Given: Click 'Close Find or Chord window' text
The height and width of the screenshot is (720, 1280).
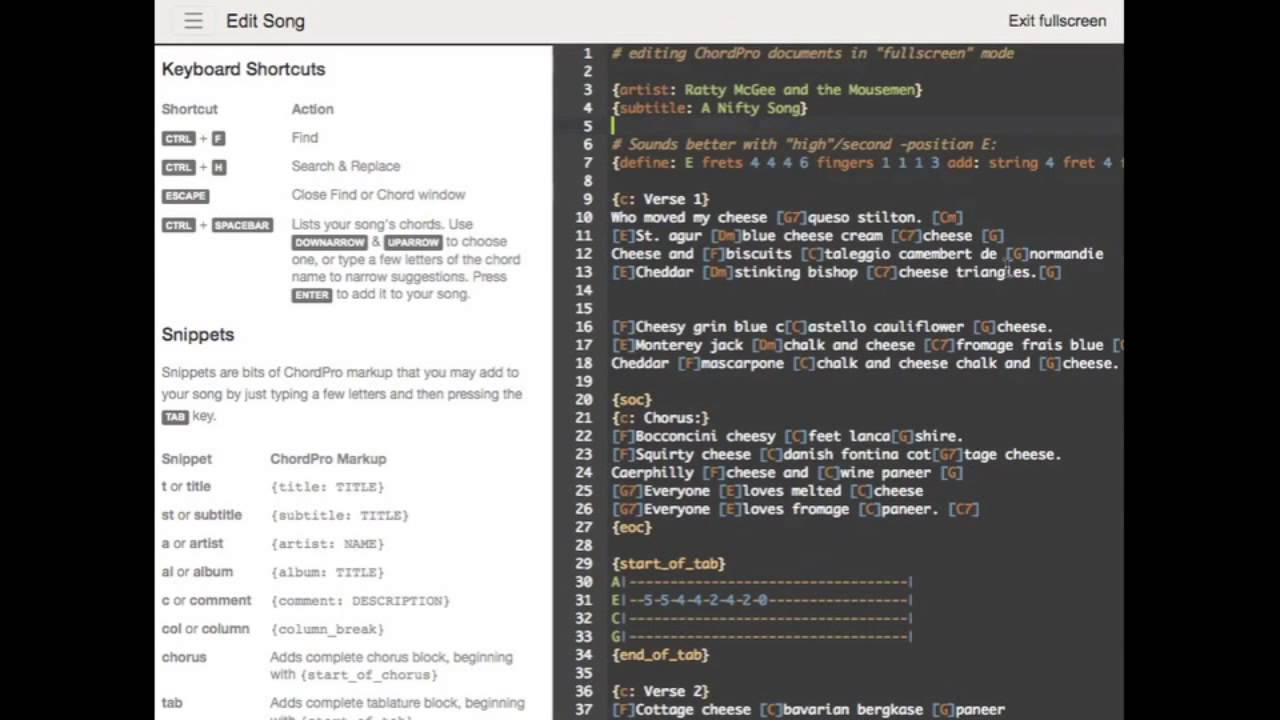Looking at the screenshot, I should pyautogui.click(x=378, y=195).
